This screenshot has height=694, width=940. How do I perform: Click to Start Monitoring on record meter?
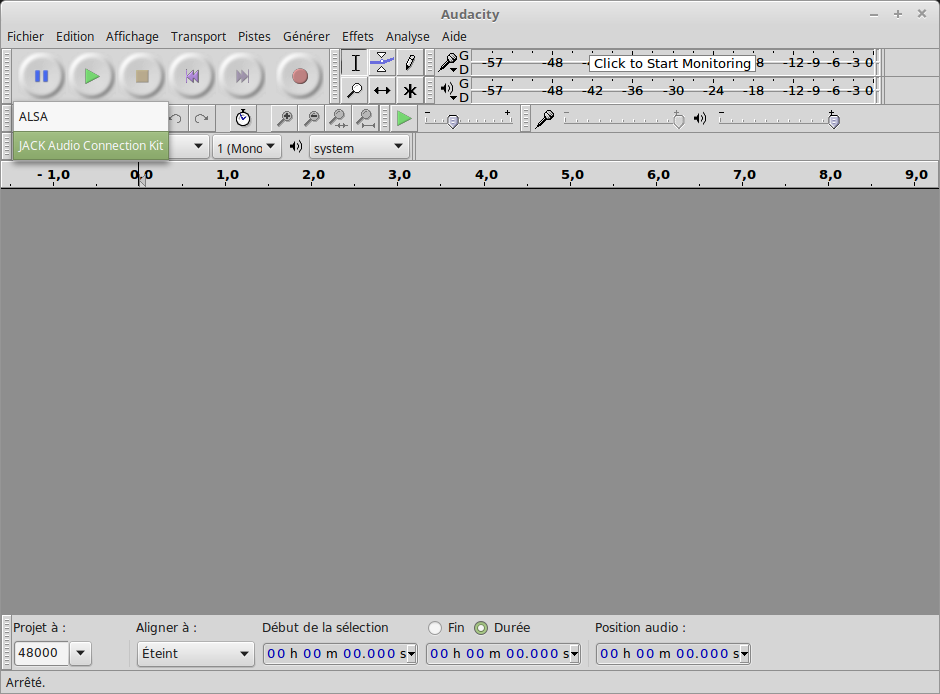(671, 63)
